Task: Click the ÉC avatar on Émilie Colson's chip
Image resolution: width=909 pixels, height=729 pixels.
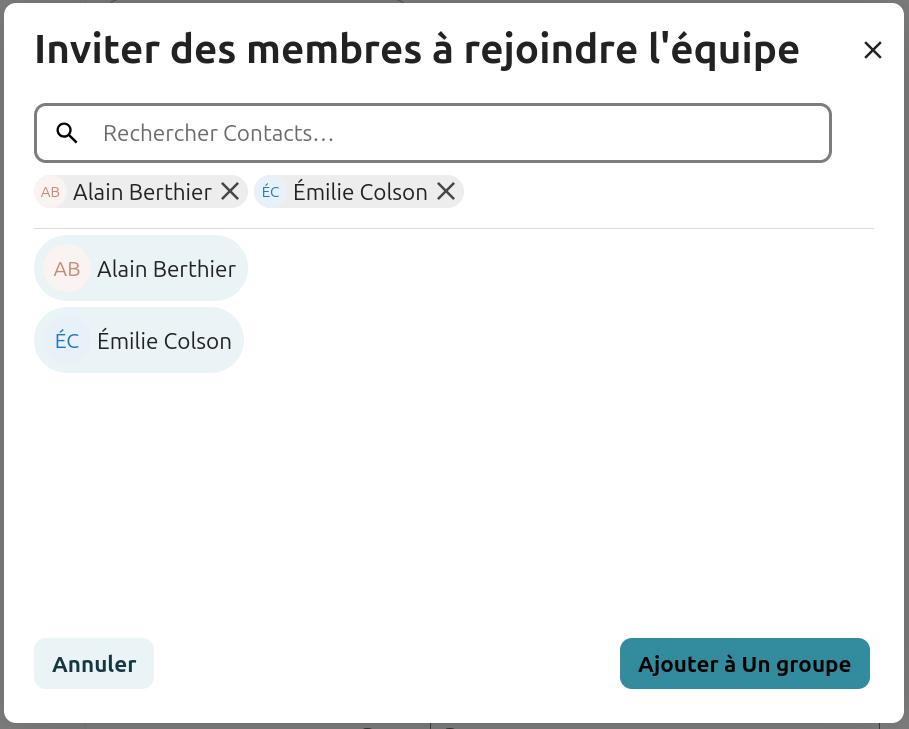Action: tap(271, 192)
